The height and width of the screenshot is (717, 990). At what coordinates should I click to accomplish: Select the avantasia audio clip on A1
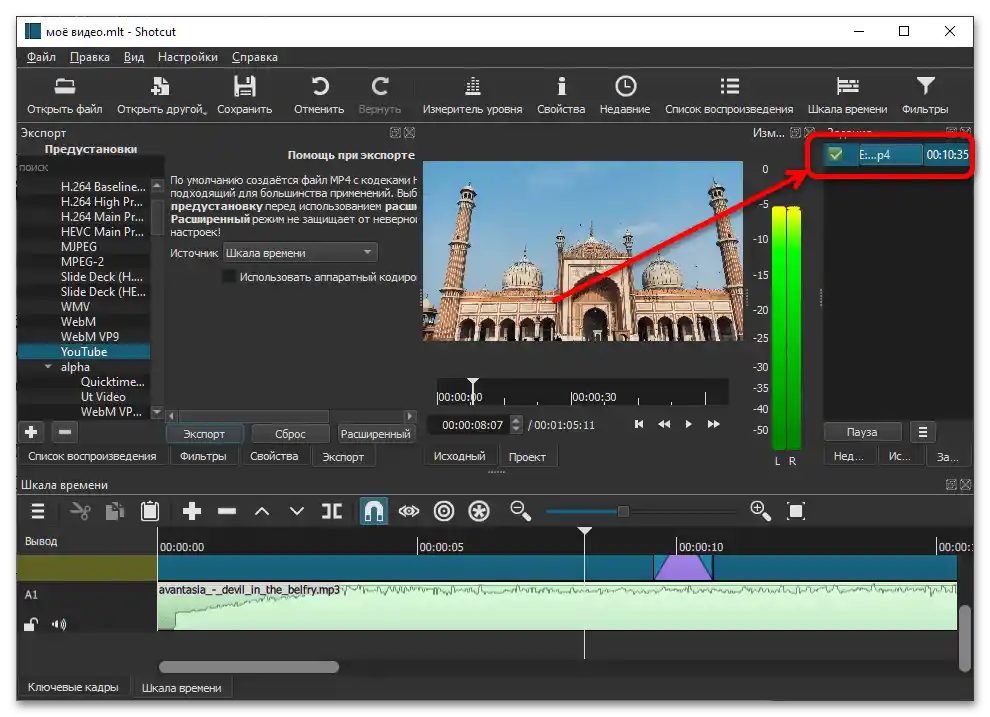(558, 607)
